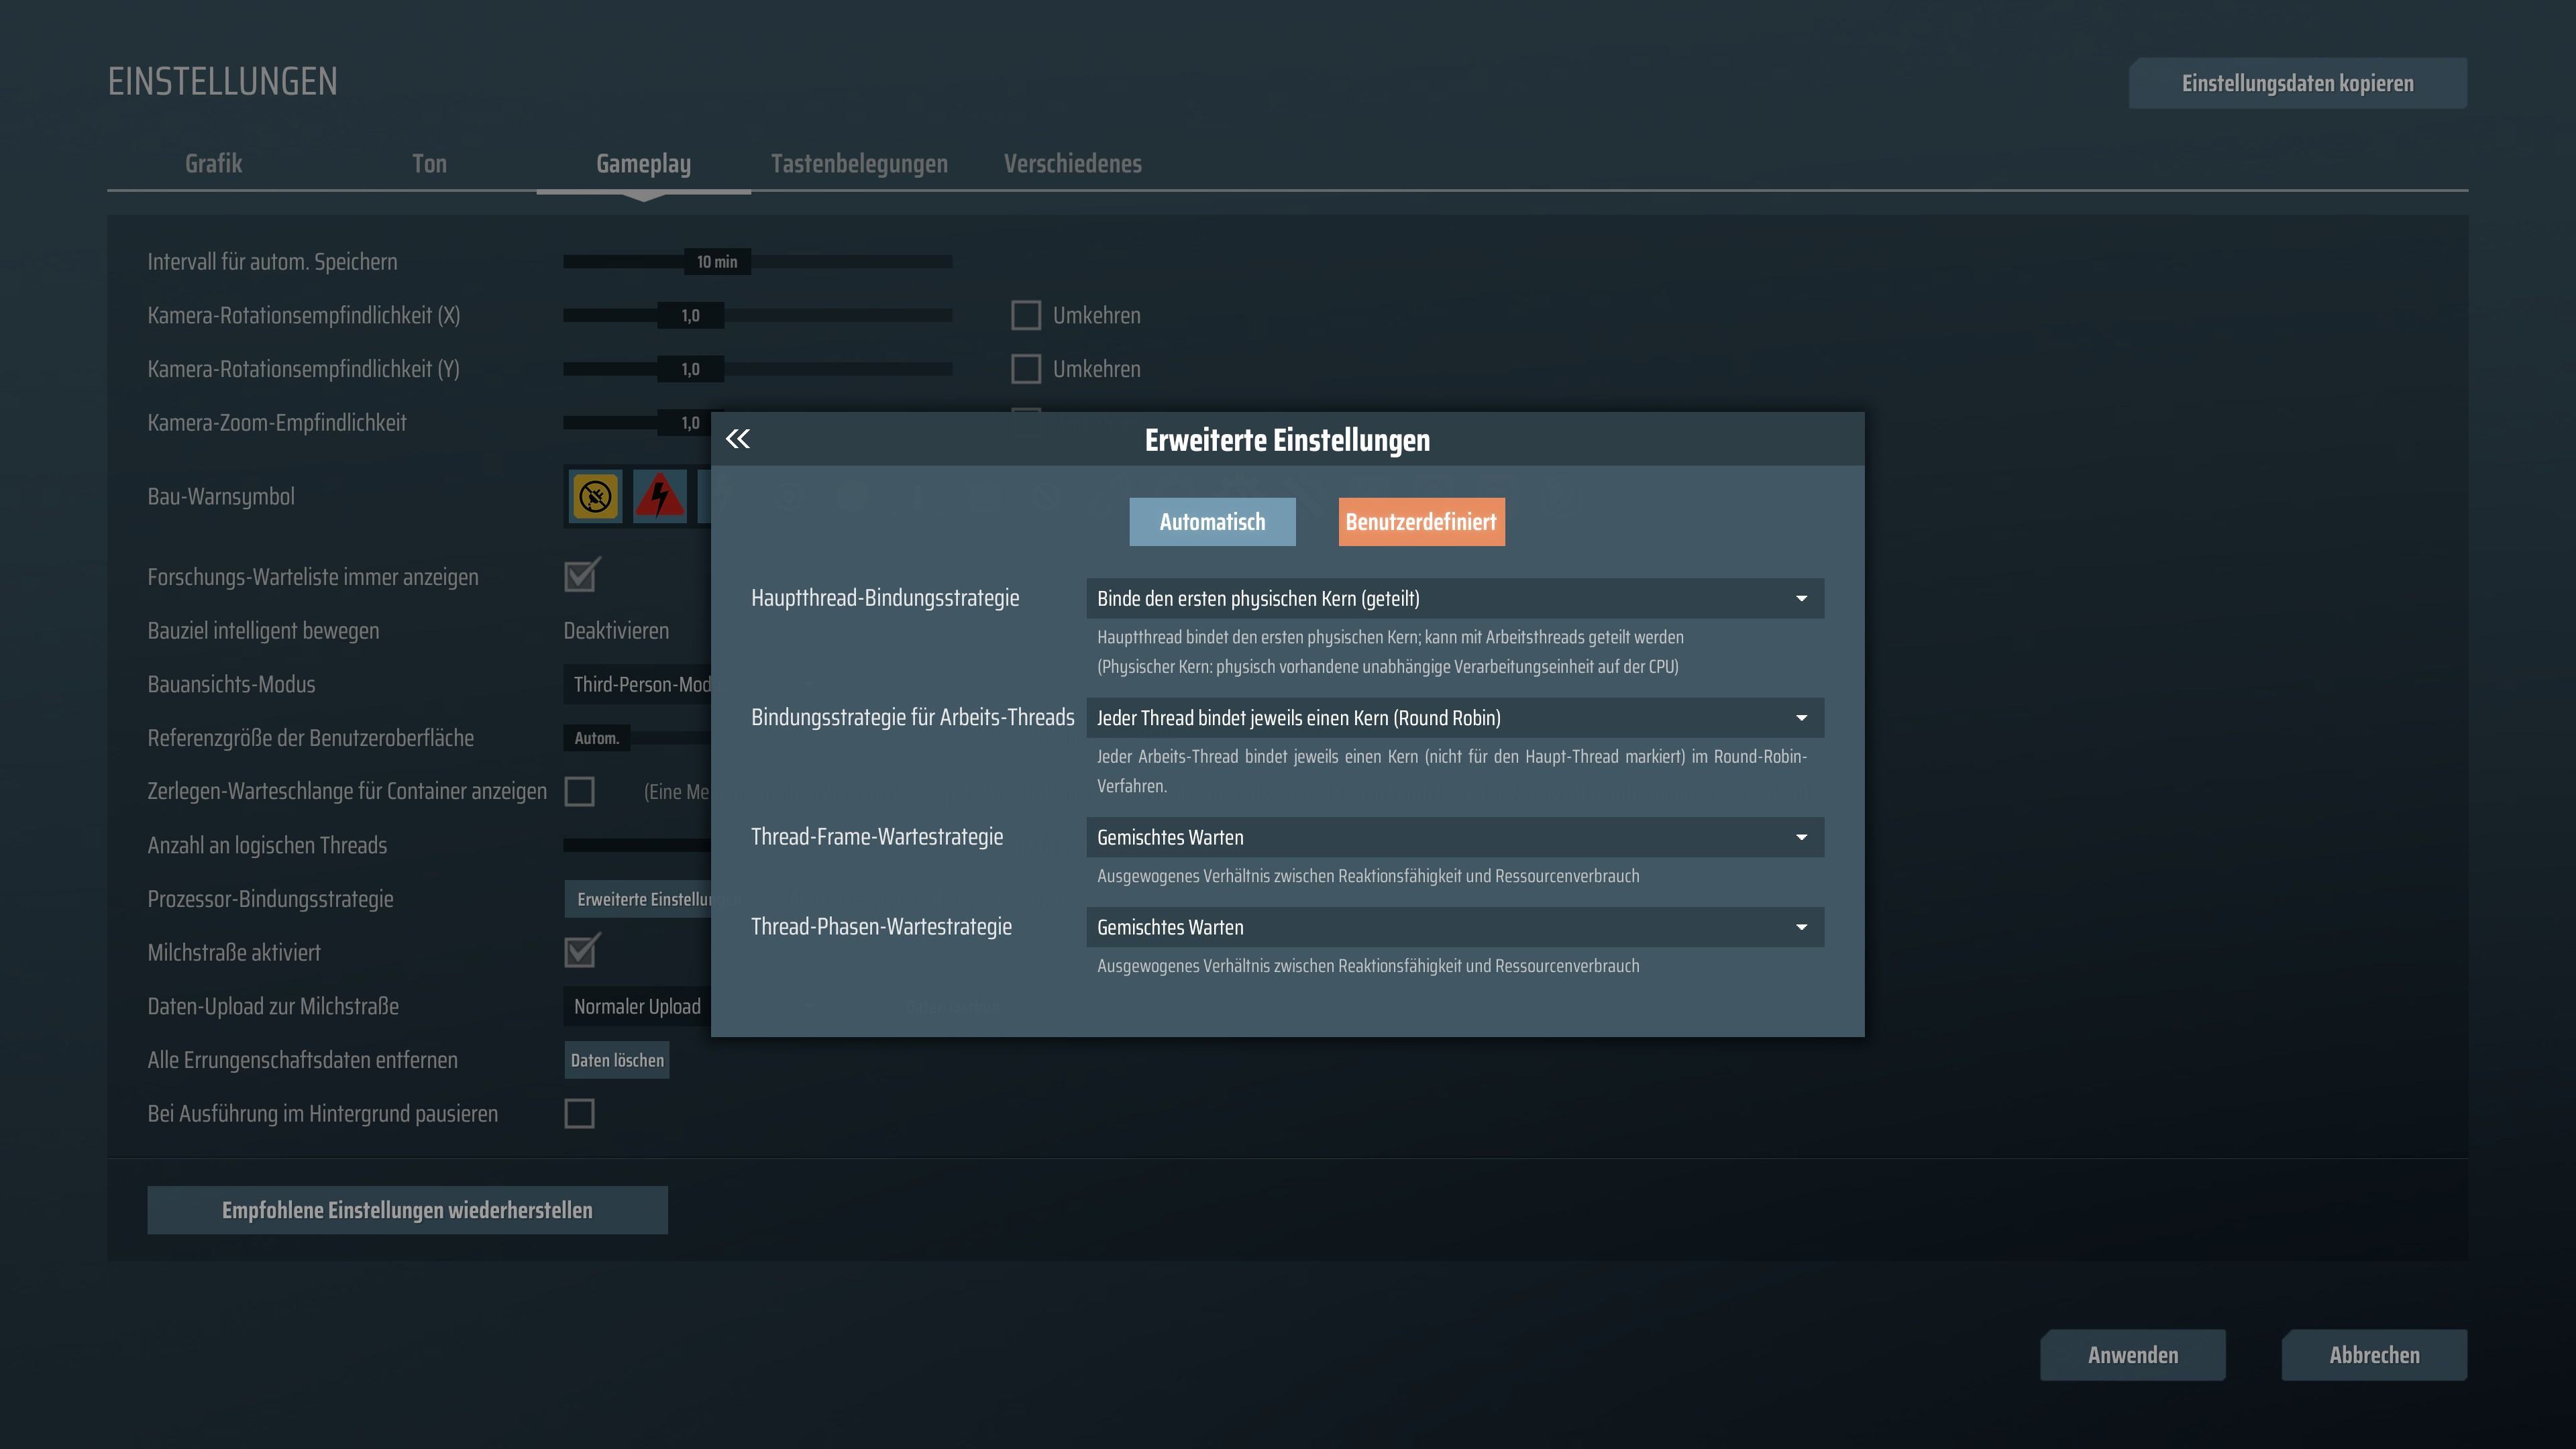Open Thread-Frame-Wartestrategie dropdown

1454,837
